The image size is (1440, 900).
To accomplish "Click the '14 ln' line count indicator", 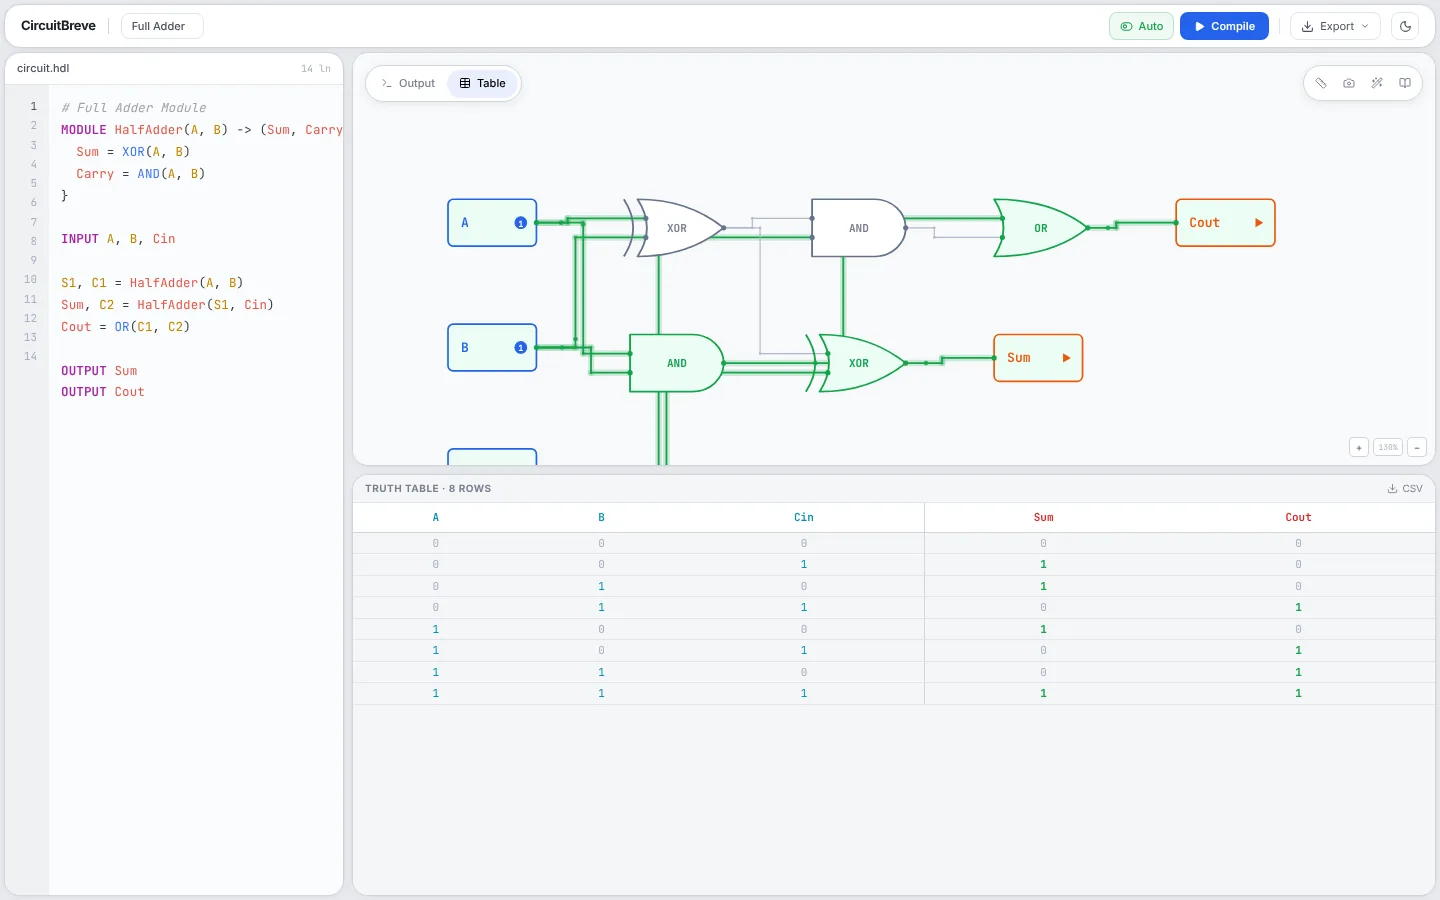I will (x=316, y=69).
